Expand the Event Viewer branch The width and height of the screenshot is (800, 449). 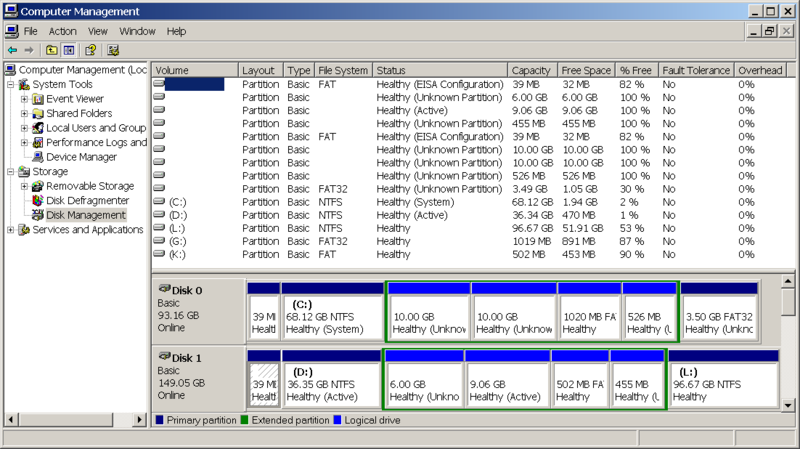coord(24,99)
